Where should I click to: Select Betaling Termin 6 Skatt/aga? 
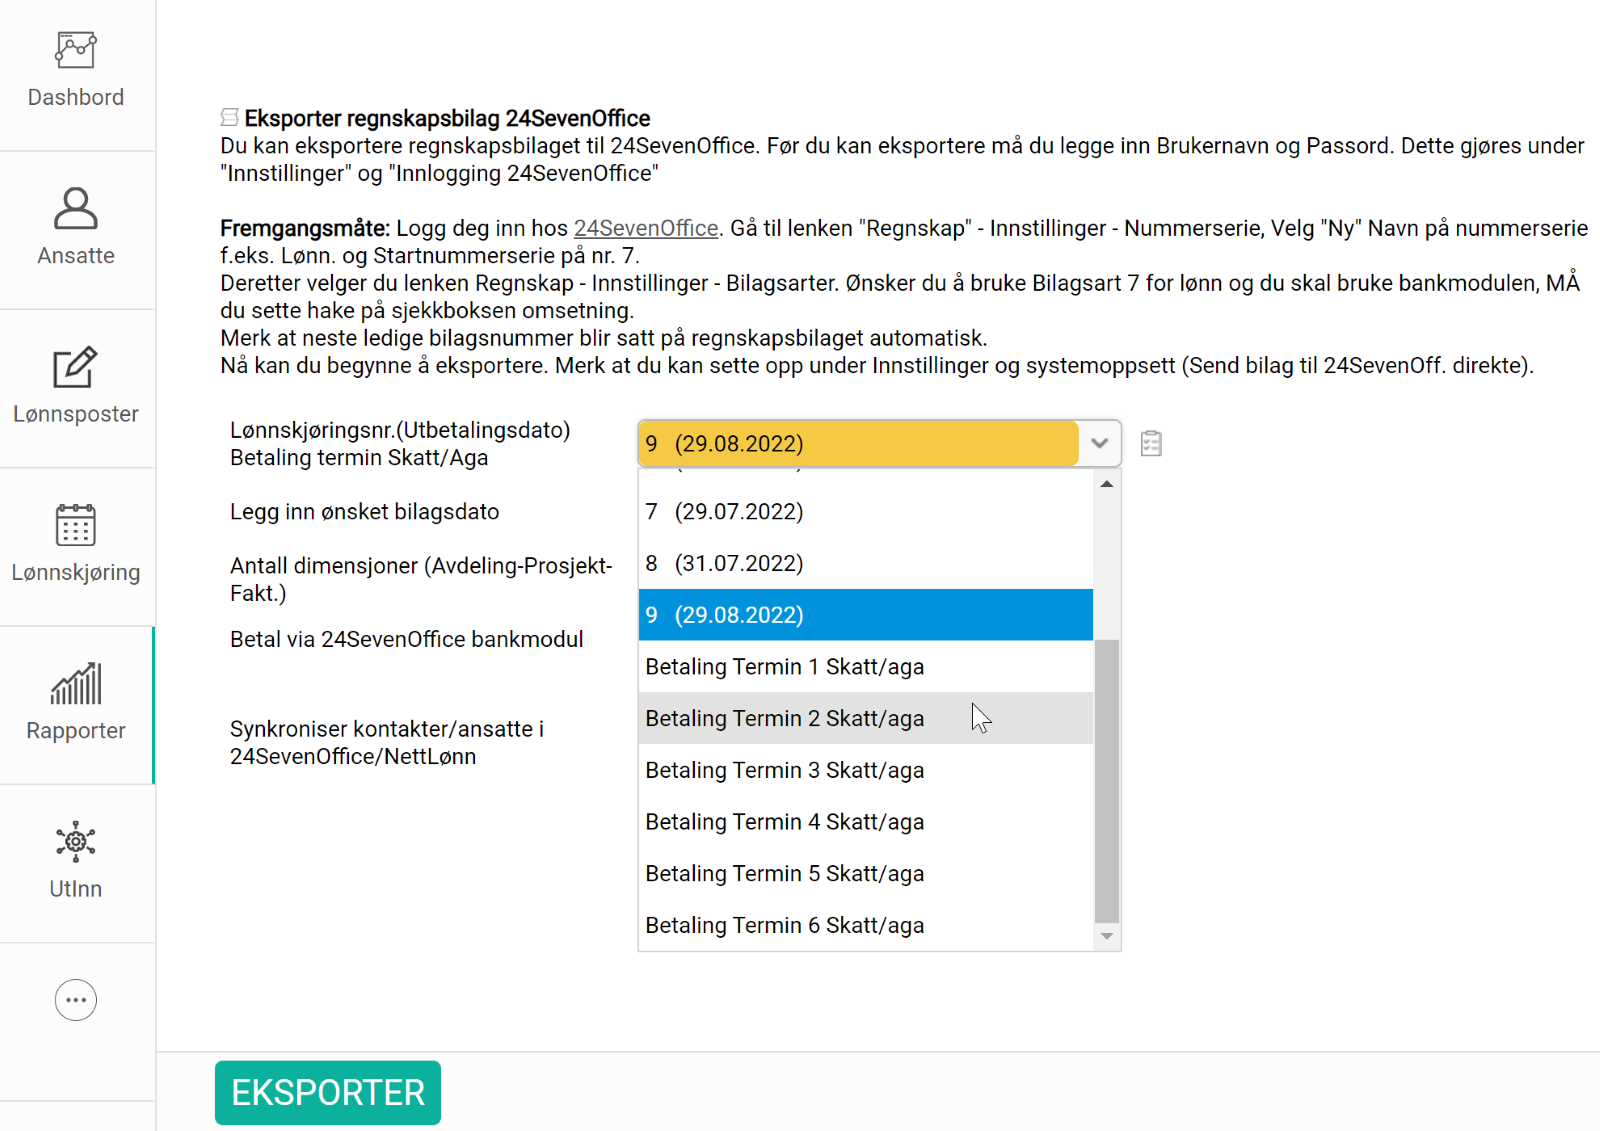(x=866, y=926)
